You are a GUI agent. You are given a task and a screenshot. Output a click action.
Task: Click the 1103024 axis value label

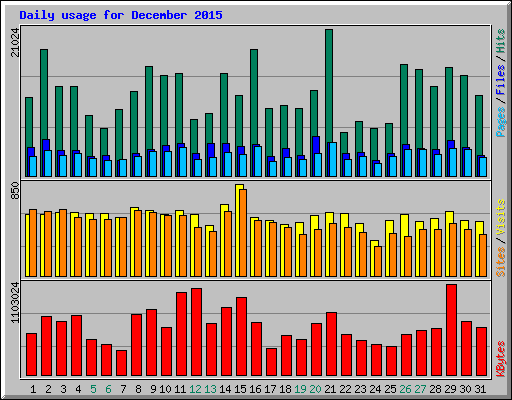click(15, 303)
